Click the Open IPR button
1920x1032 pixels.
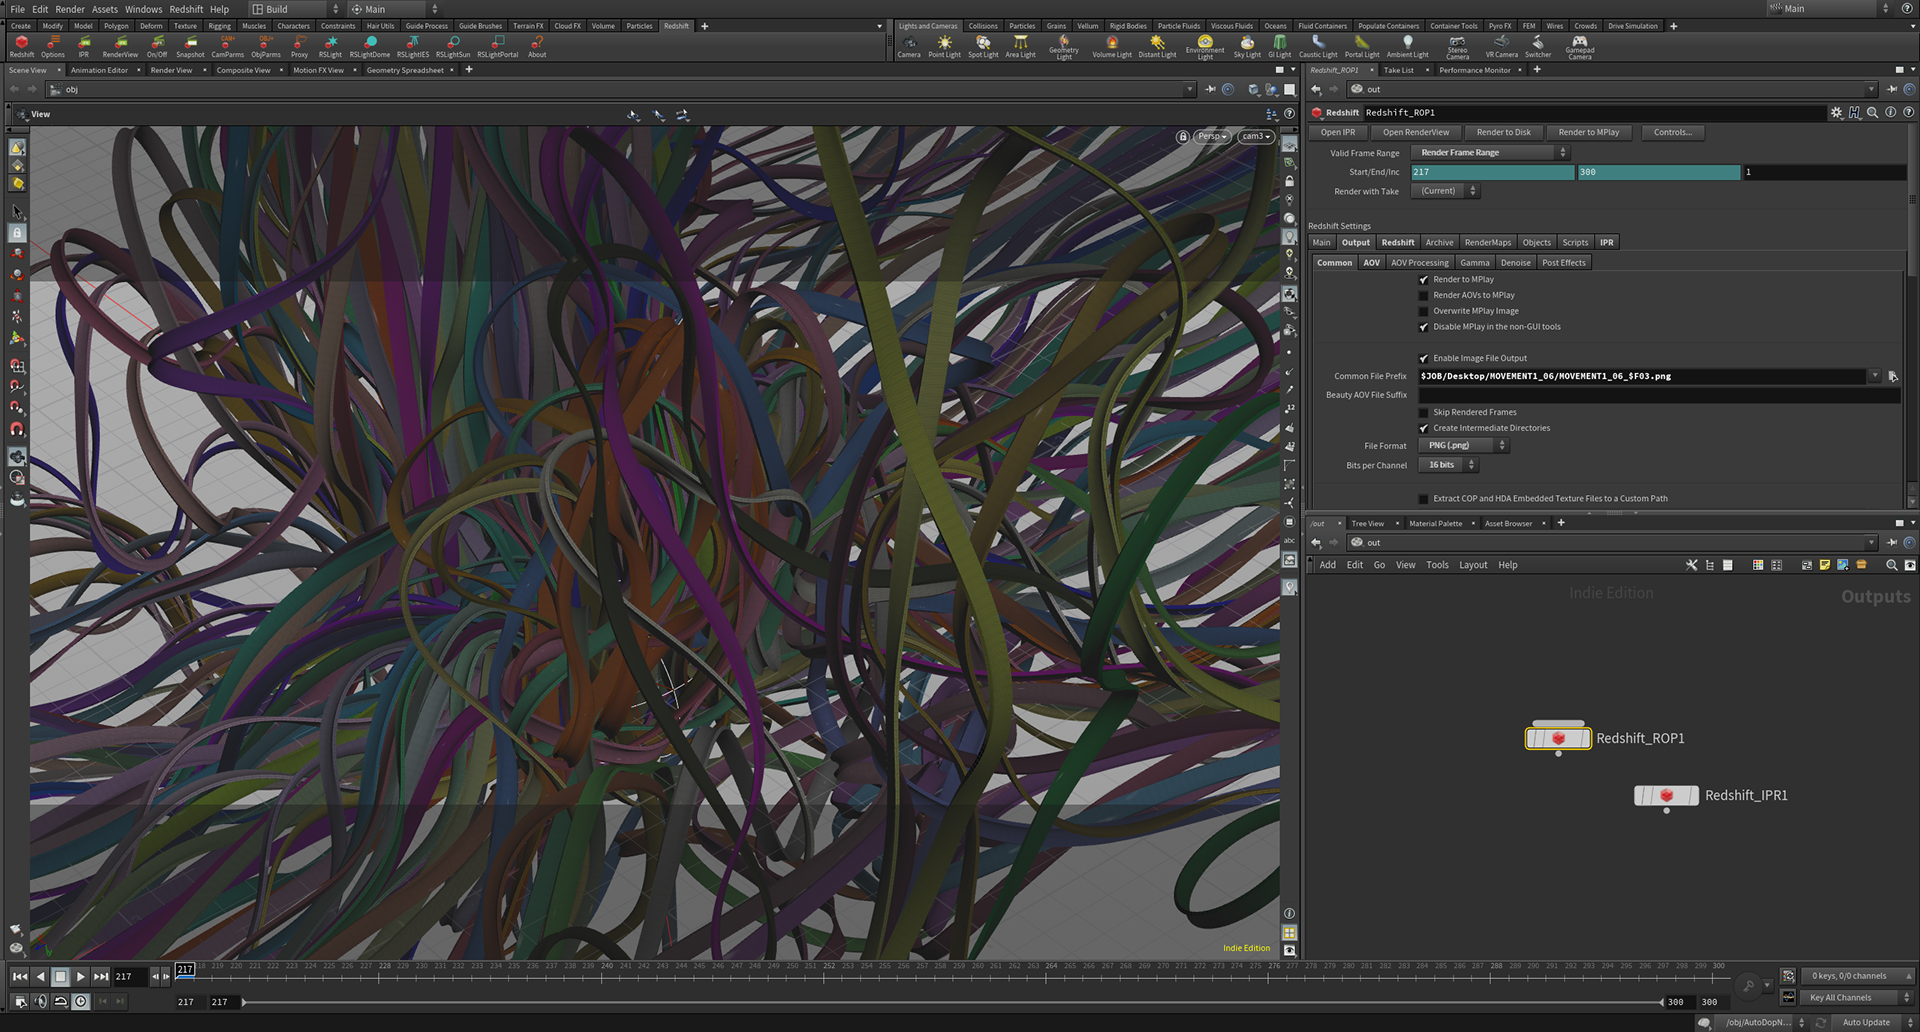[1337, 132]
